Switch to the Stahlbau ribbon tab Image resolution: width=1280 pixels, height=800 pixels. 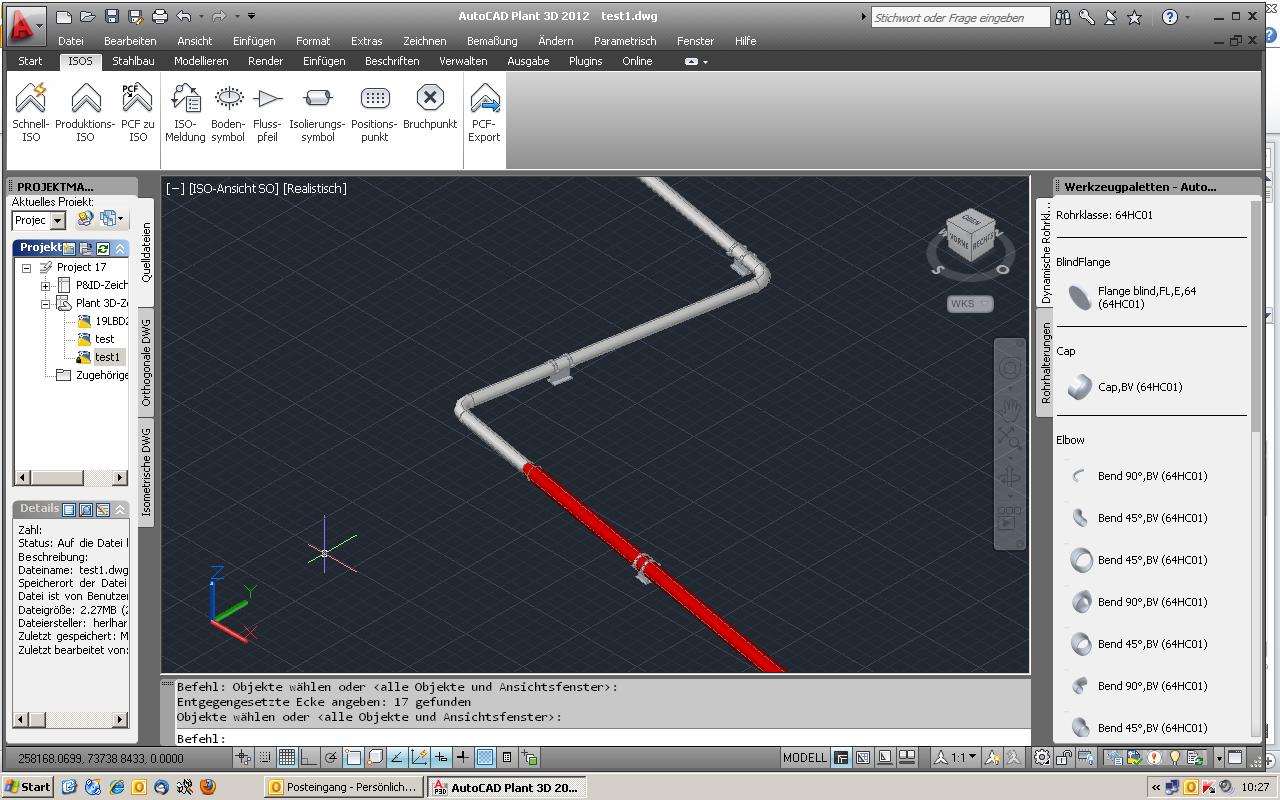pyautogui.click(x=133, y=61)
